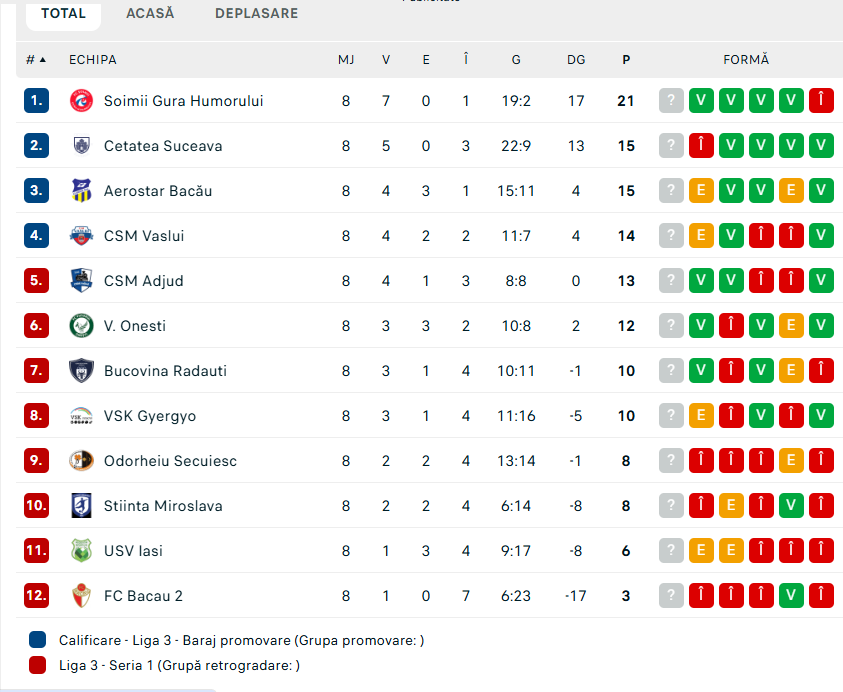Click the Soimii Gura Humorului team logo

[x=81, y=101]
